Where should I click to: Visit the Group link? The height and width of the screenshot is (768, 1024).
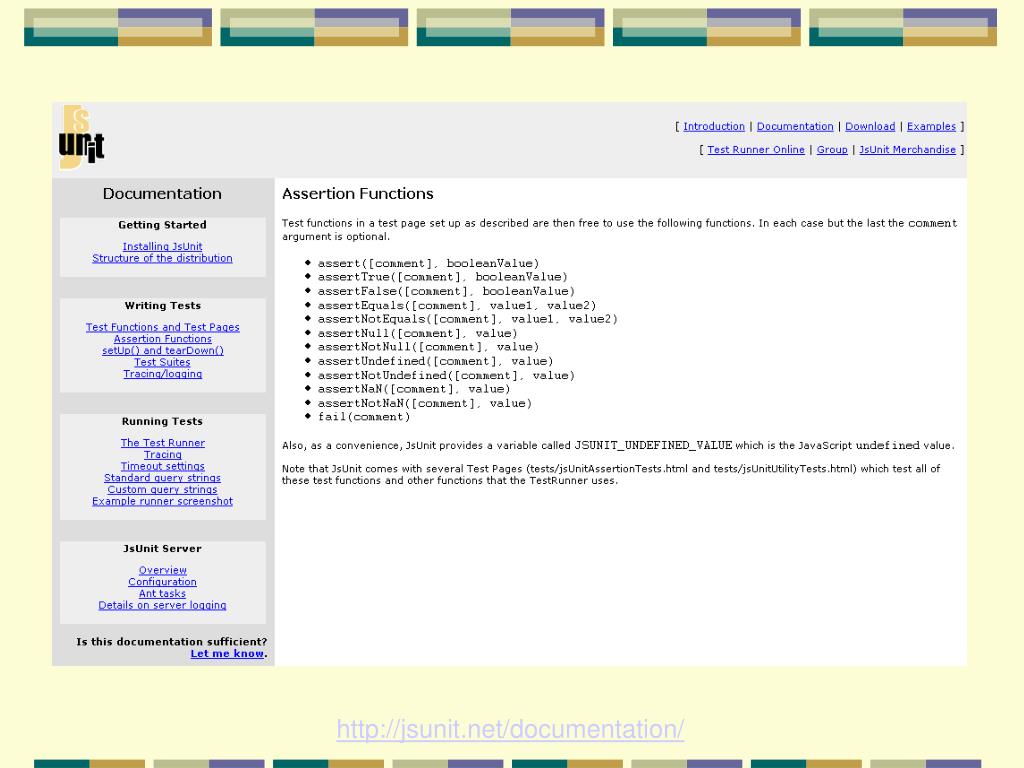(x=832, y=150)
